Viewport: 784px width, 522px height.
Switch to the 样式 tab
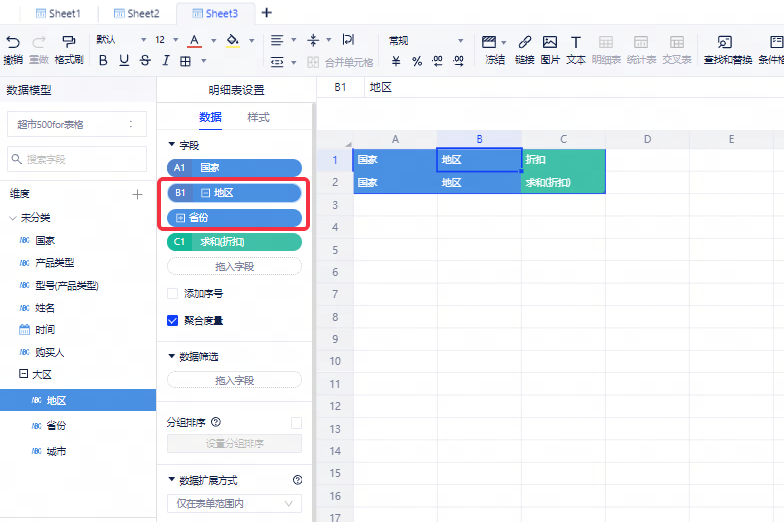[x=258, y=117]
